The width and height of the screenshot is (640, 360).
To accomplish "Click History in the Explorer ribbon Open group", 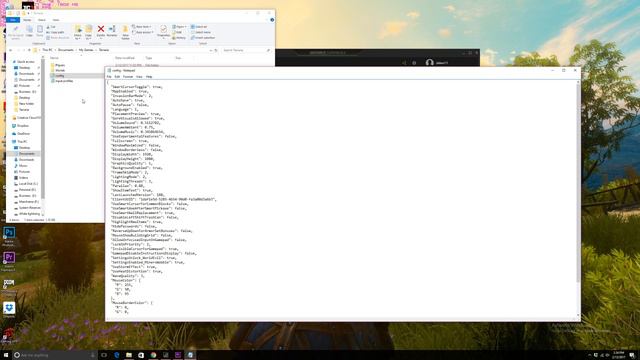I will pyautogui.click(x=179, y=38).
